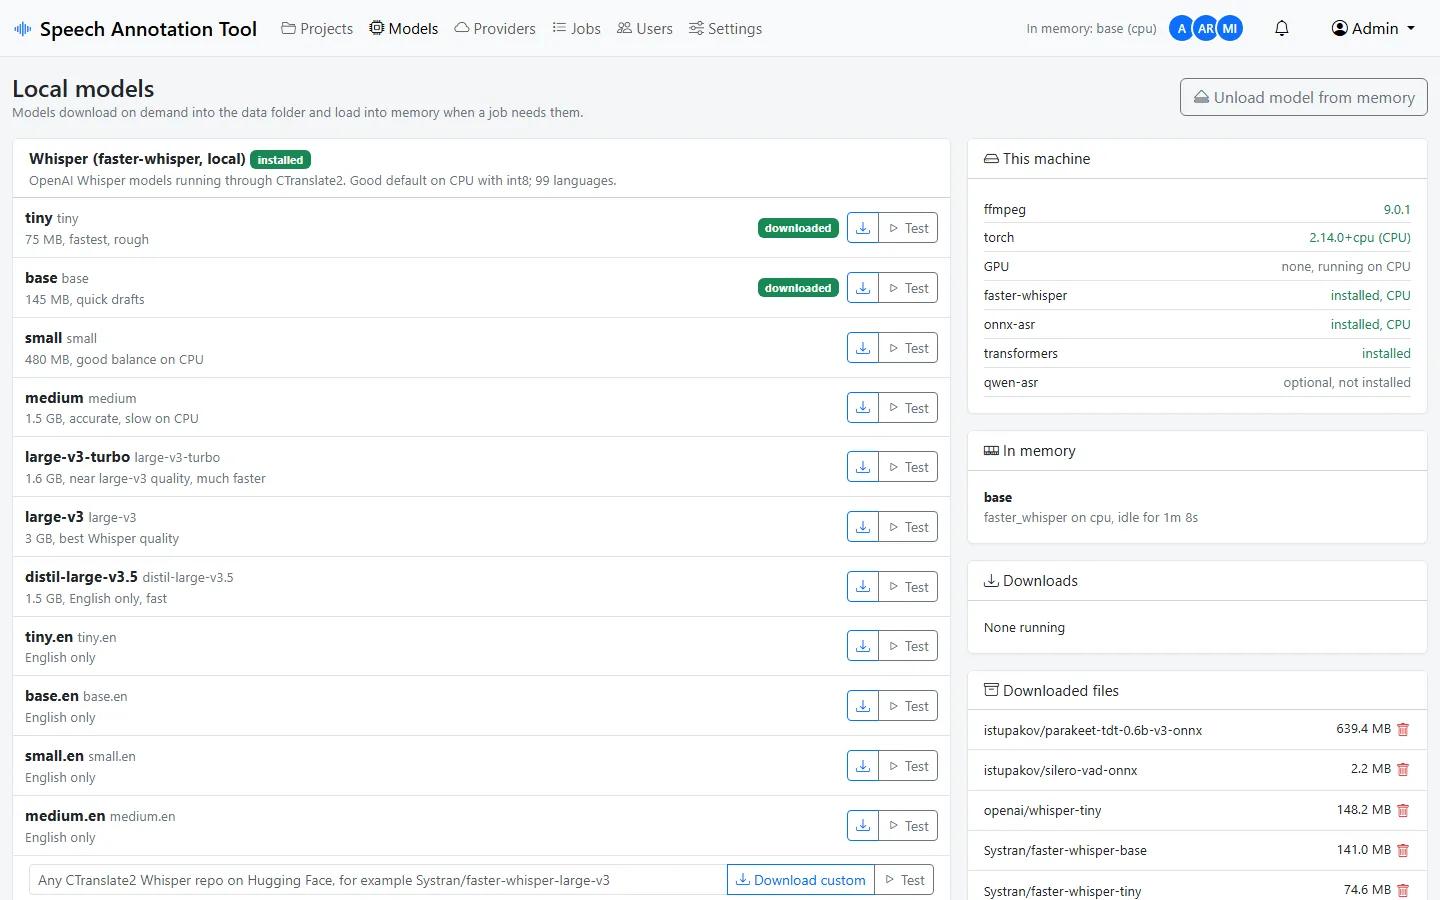
Task: Download the large-v3 model
Action: point(863,527)
